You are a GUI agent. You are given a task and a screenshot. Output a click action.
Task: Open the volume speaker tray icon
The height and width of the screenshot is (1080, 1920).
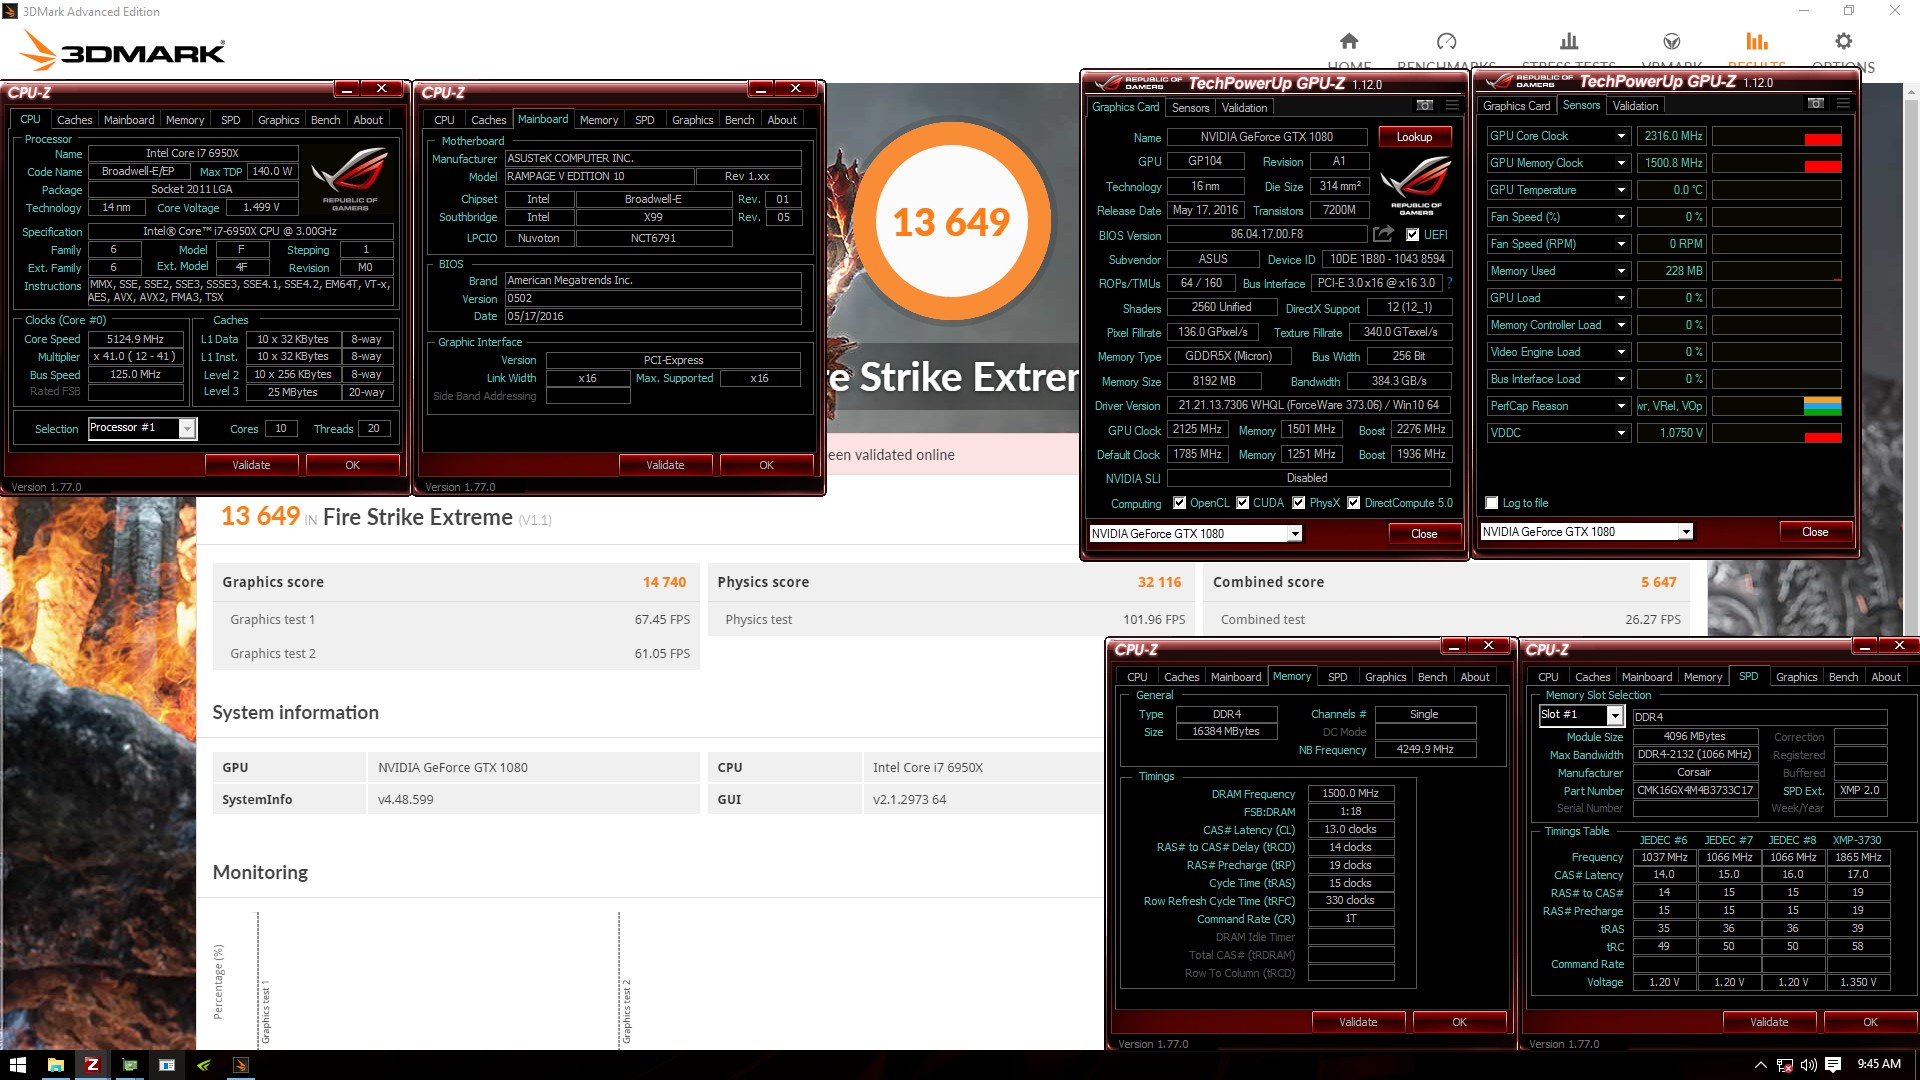click(x=1808, y=1065)
